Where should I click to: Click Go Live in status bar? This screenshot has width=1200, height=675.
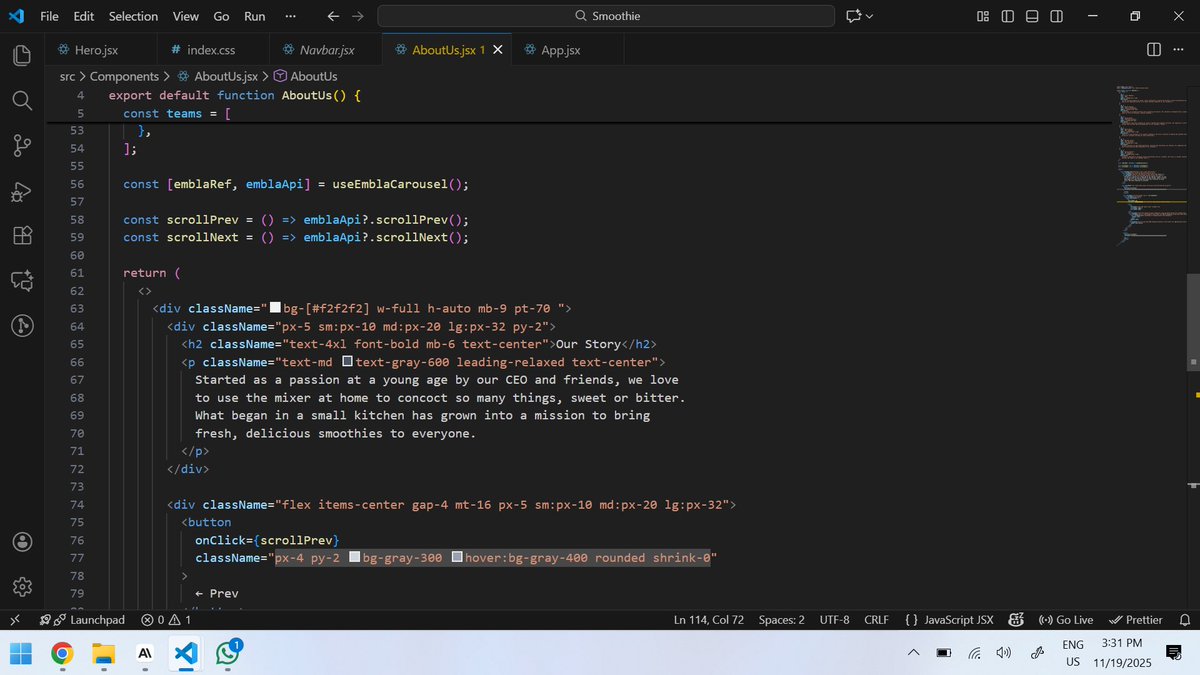1067,620
